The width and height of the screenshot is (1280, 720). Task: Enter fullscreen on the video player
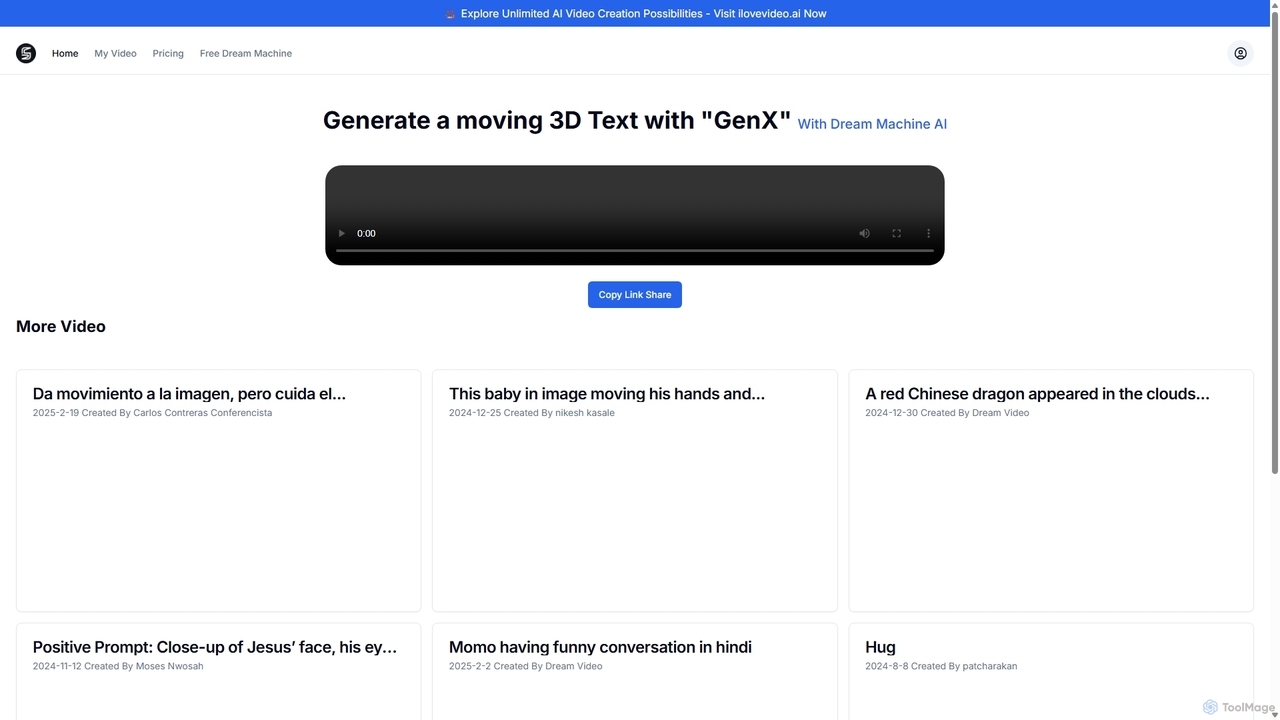[x=896, y=233]
